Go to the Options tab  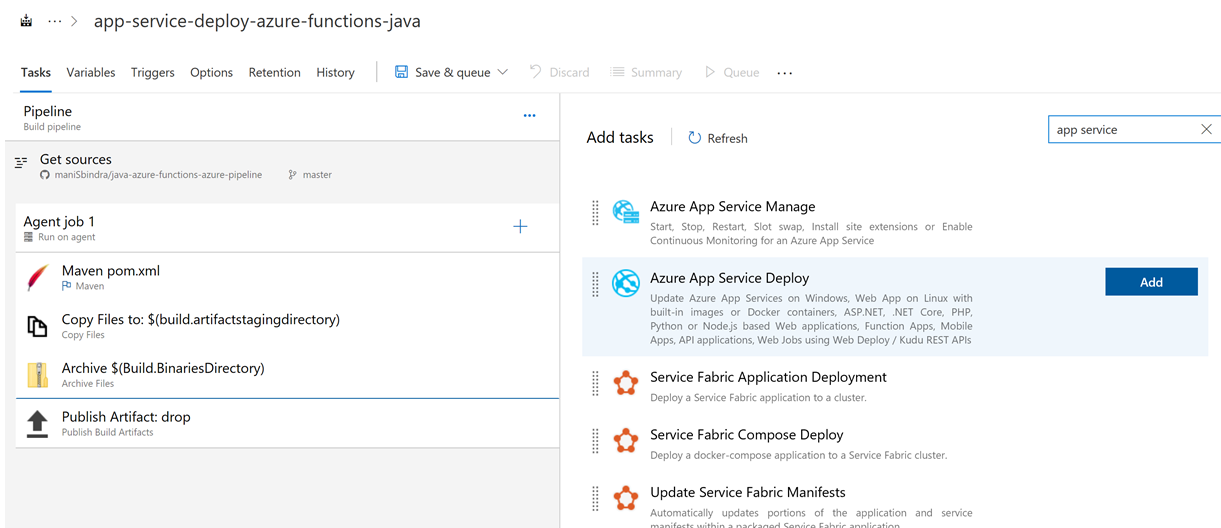211,72
